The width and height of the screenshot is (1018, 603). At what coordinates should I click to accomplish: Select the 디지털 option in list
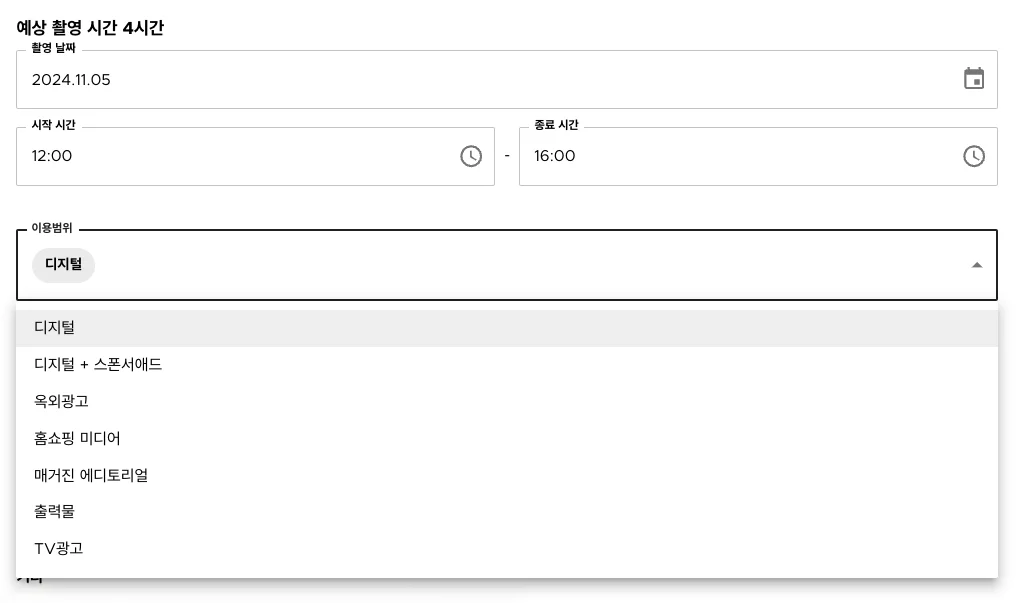click(55, 328)
